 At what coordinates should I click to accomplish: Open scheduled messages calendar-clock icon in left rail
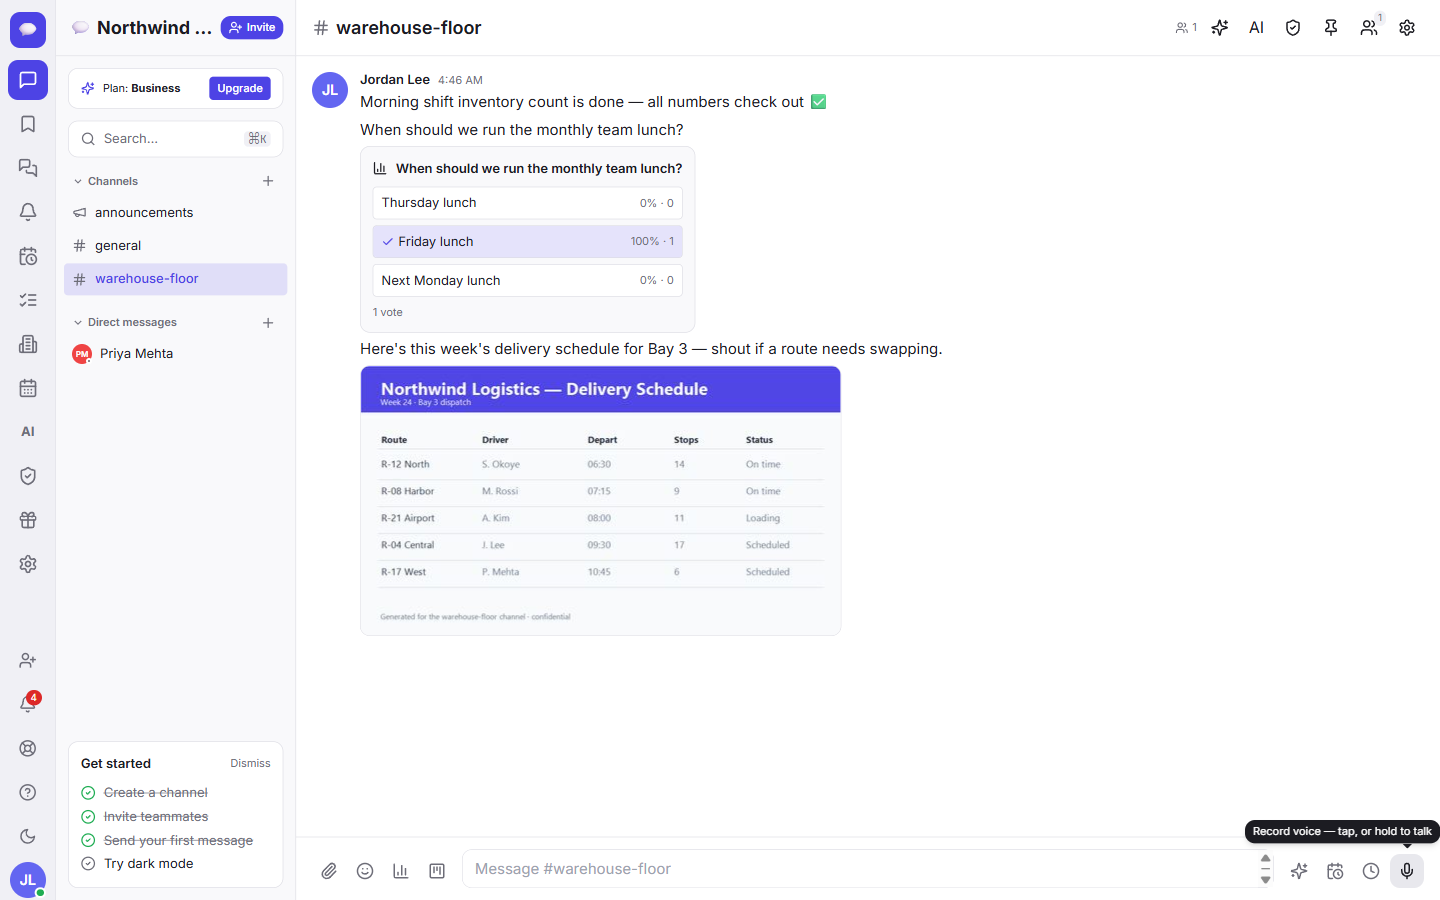[28, 256]
